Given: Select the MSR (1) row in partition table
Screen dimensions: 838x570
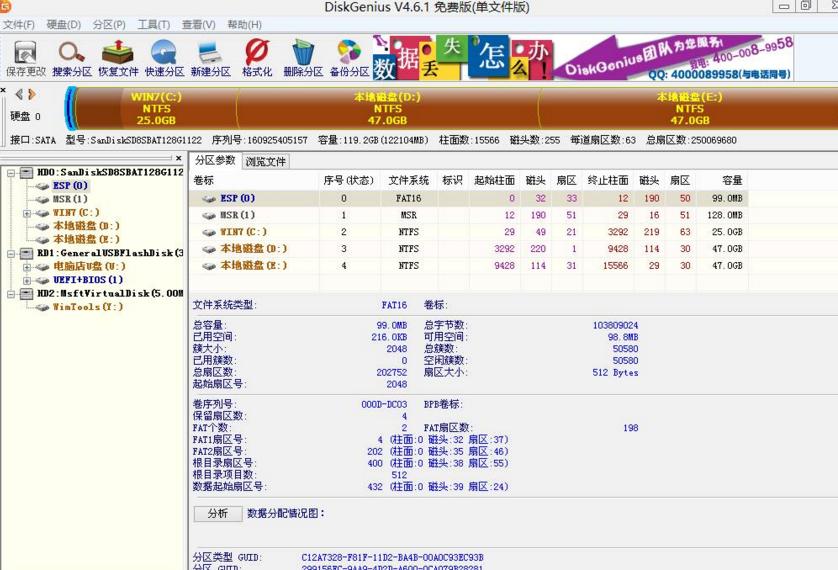Looking at the screenshot, I should (x=469, y=215).
